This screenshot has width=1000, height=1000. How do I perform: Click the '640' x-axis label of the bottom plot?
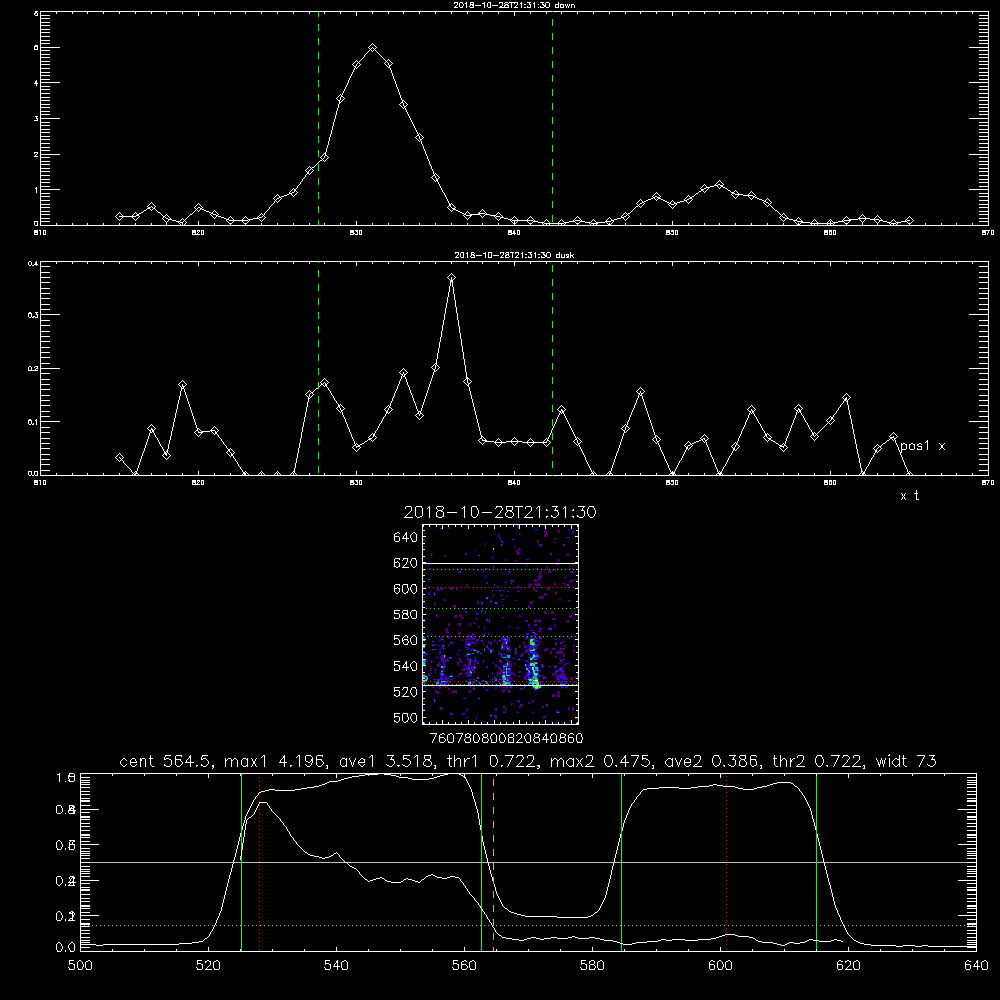976,966
